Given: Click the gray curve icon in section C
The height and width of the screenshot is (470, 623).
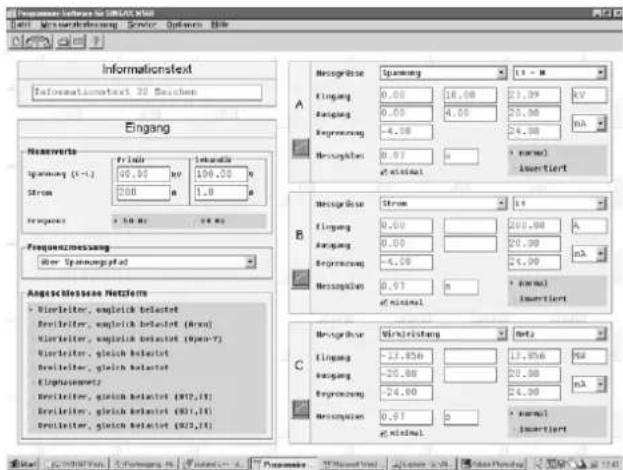Looking at the screenshot, I should pos(301,409).
